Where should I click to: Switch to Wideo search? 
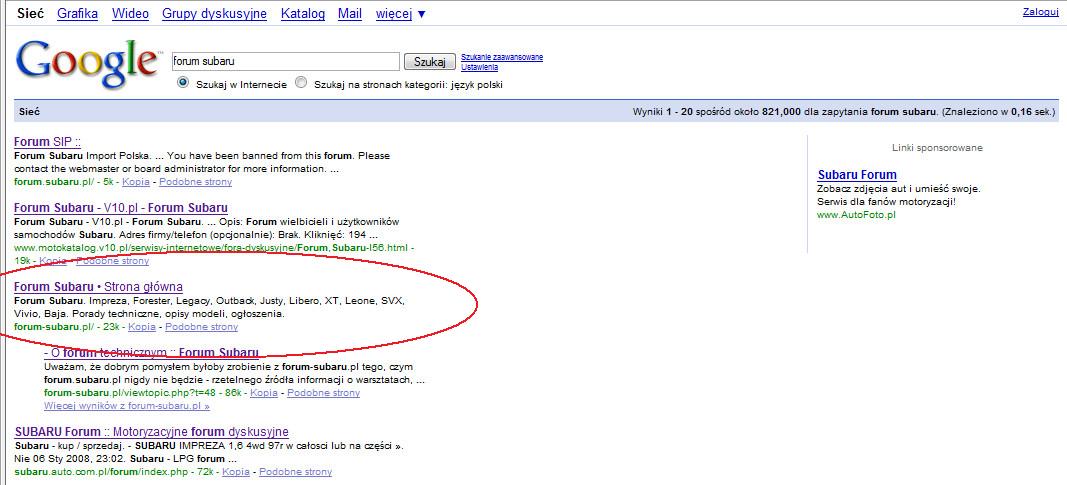[x=130, y=14]
